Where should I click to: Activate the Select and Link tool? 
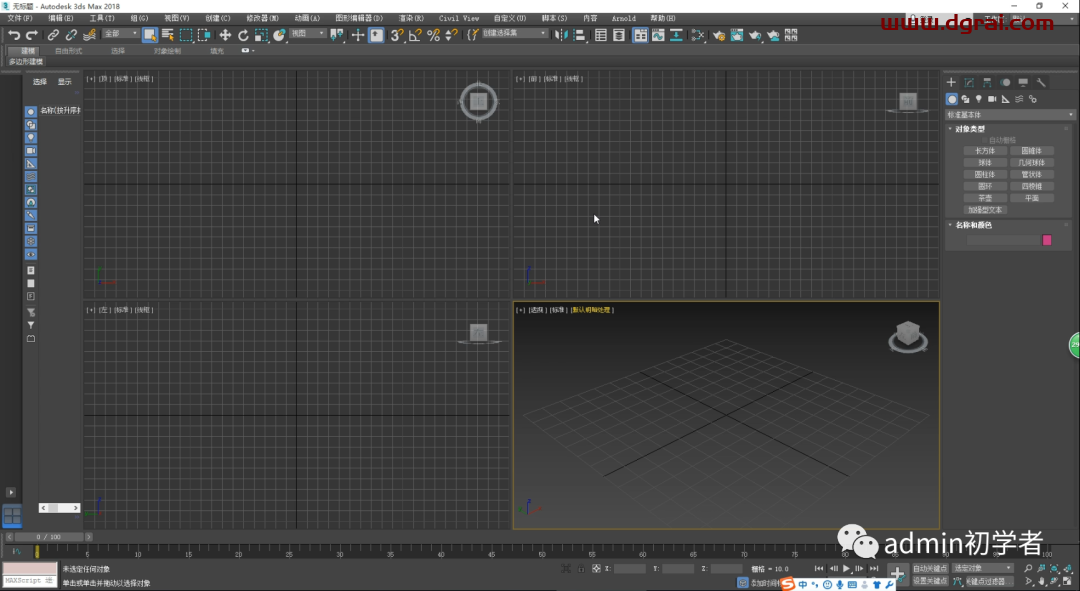tap(53, 34)
